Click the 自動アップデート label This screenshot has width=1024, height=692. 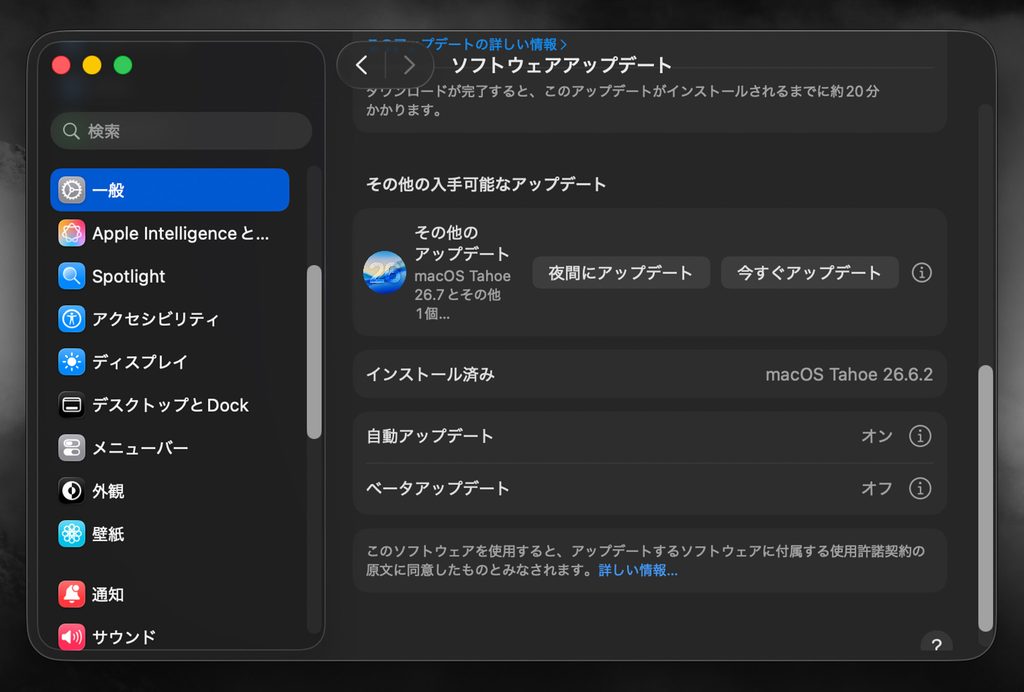430,435
